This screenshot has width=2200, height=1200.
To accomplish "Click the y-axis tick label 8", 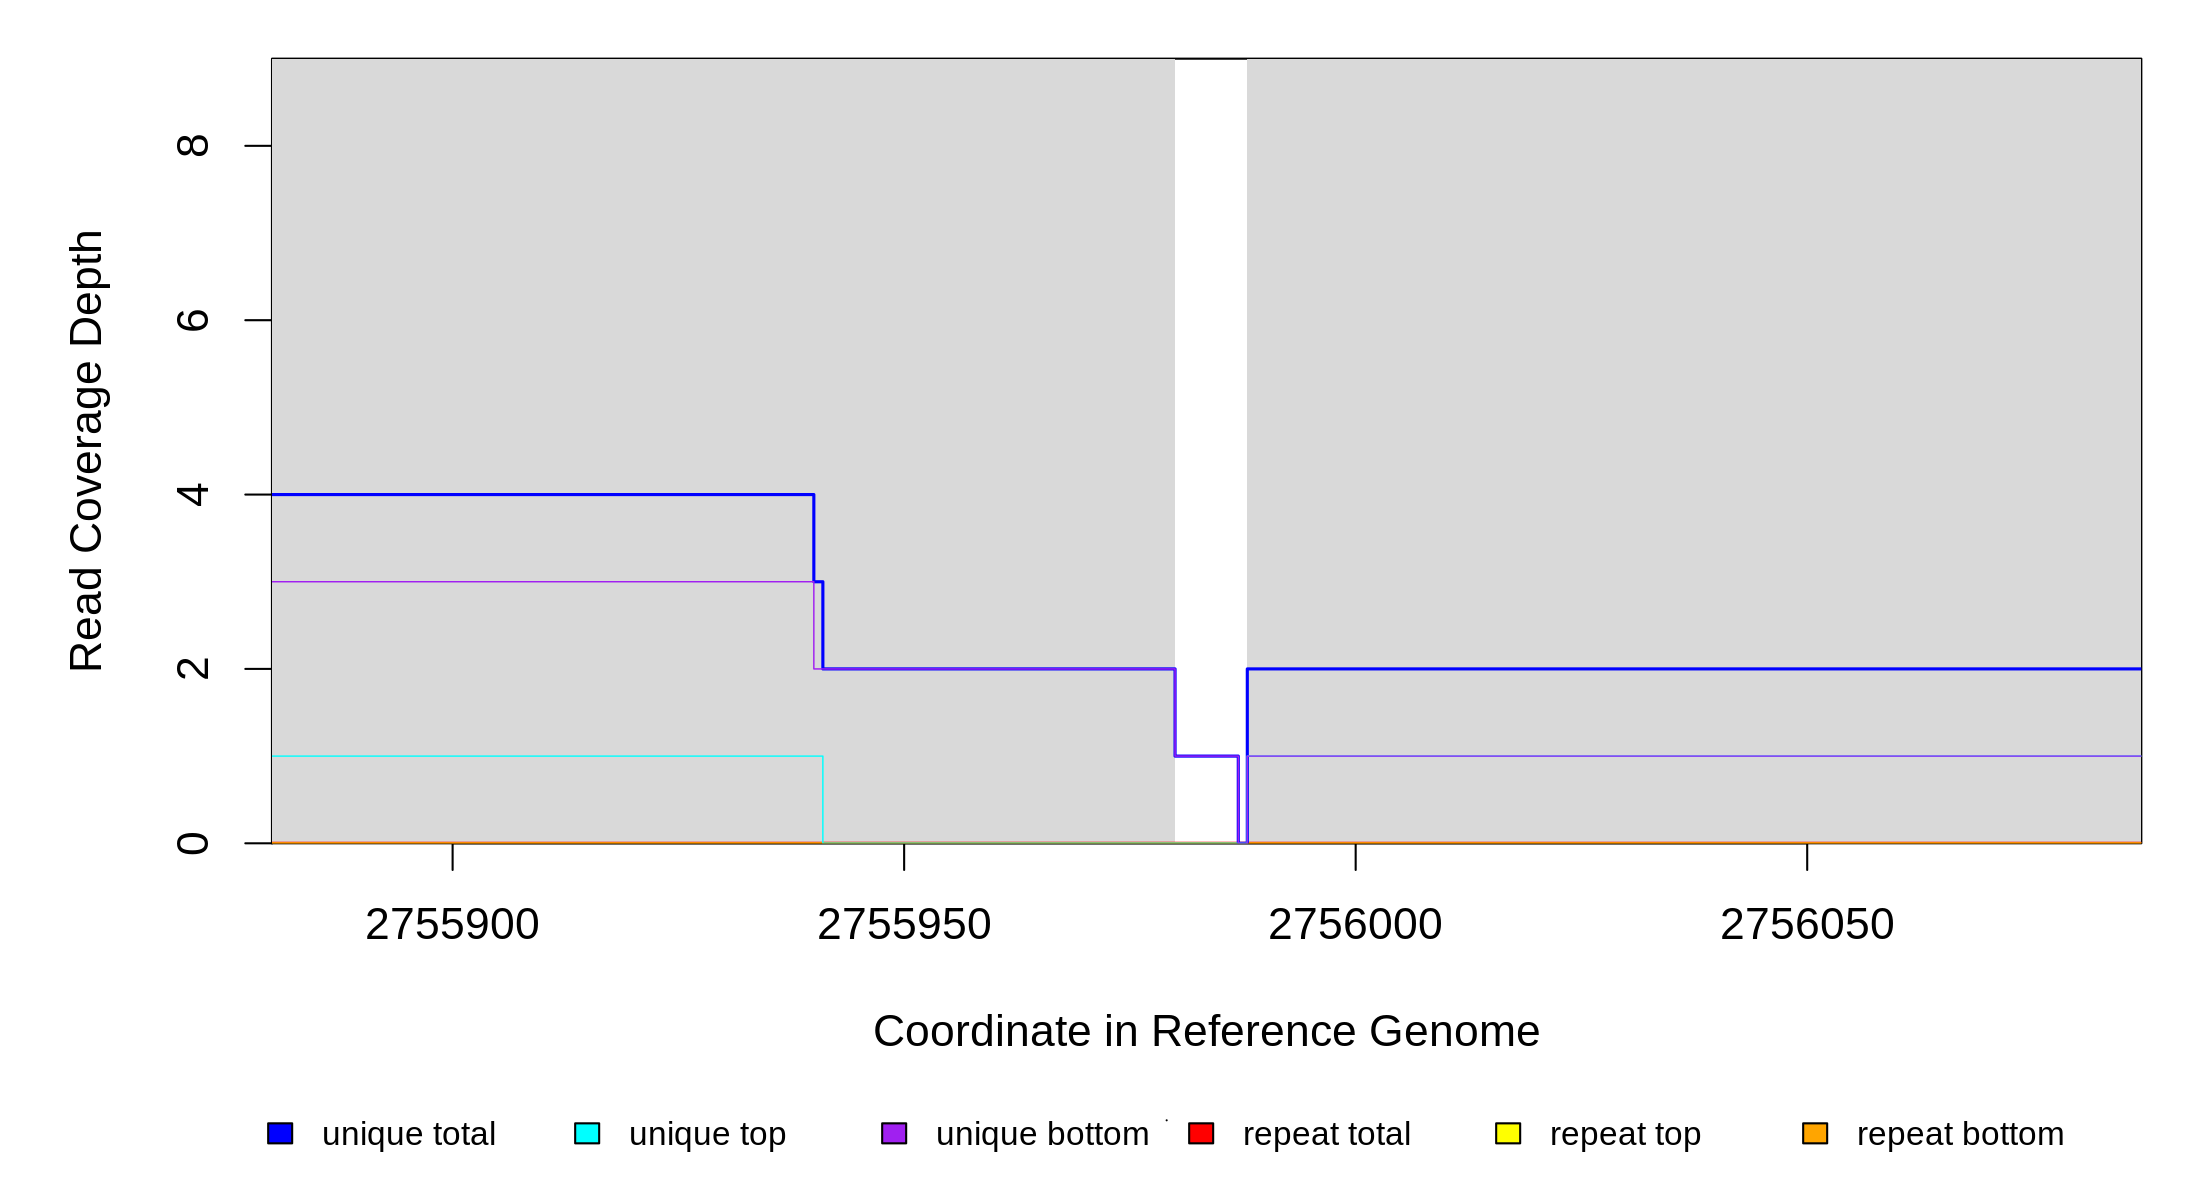I will [192, 146].
